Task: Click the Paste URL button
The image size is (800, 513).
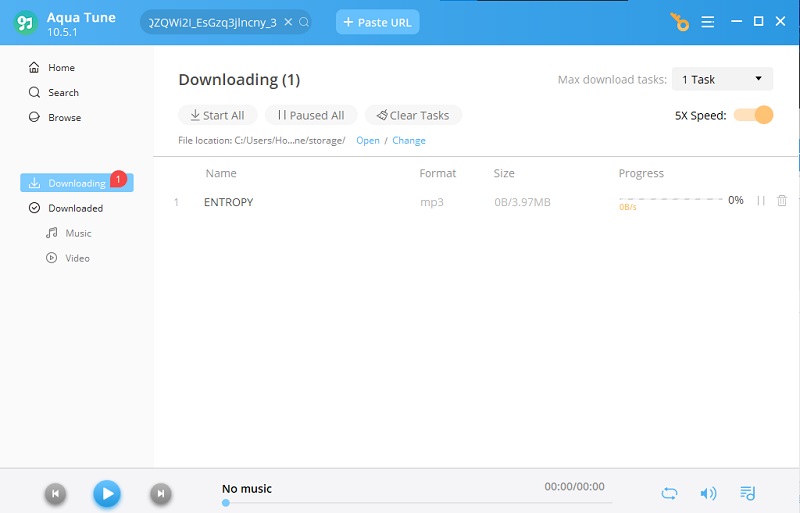Action: 378,22
